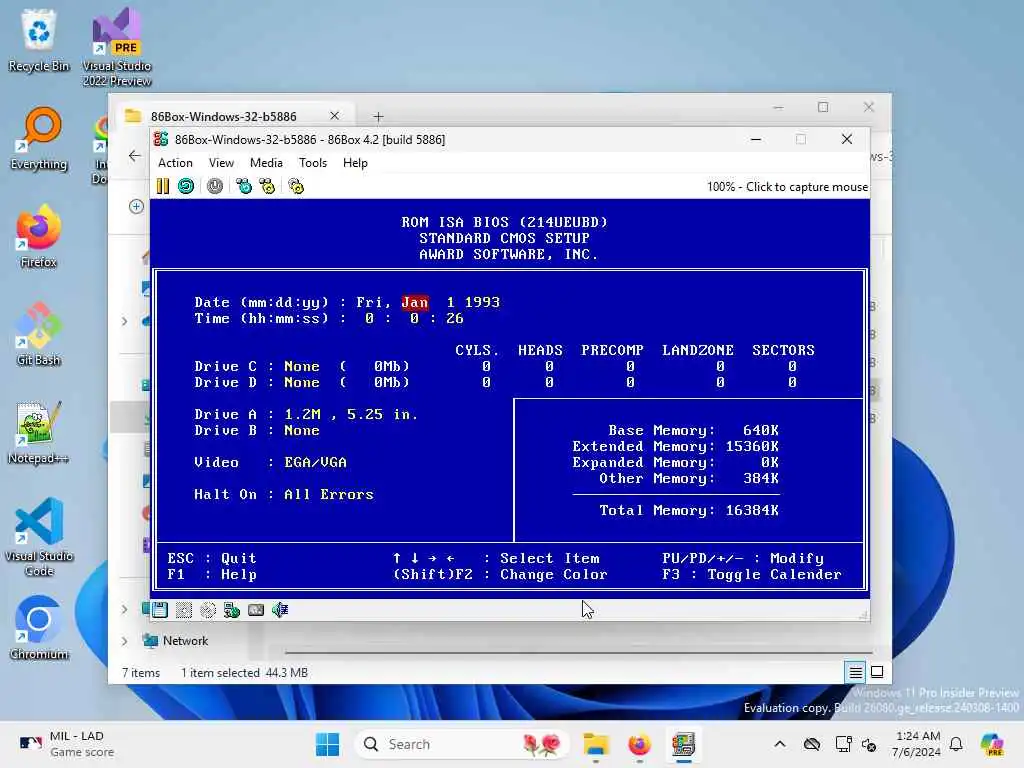Image resolution: width=1024 pixels, height=768 pixels.
Task: Open File Explorer from taskbar
Action: (596, 744)
